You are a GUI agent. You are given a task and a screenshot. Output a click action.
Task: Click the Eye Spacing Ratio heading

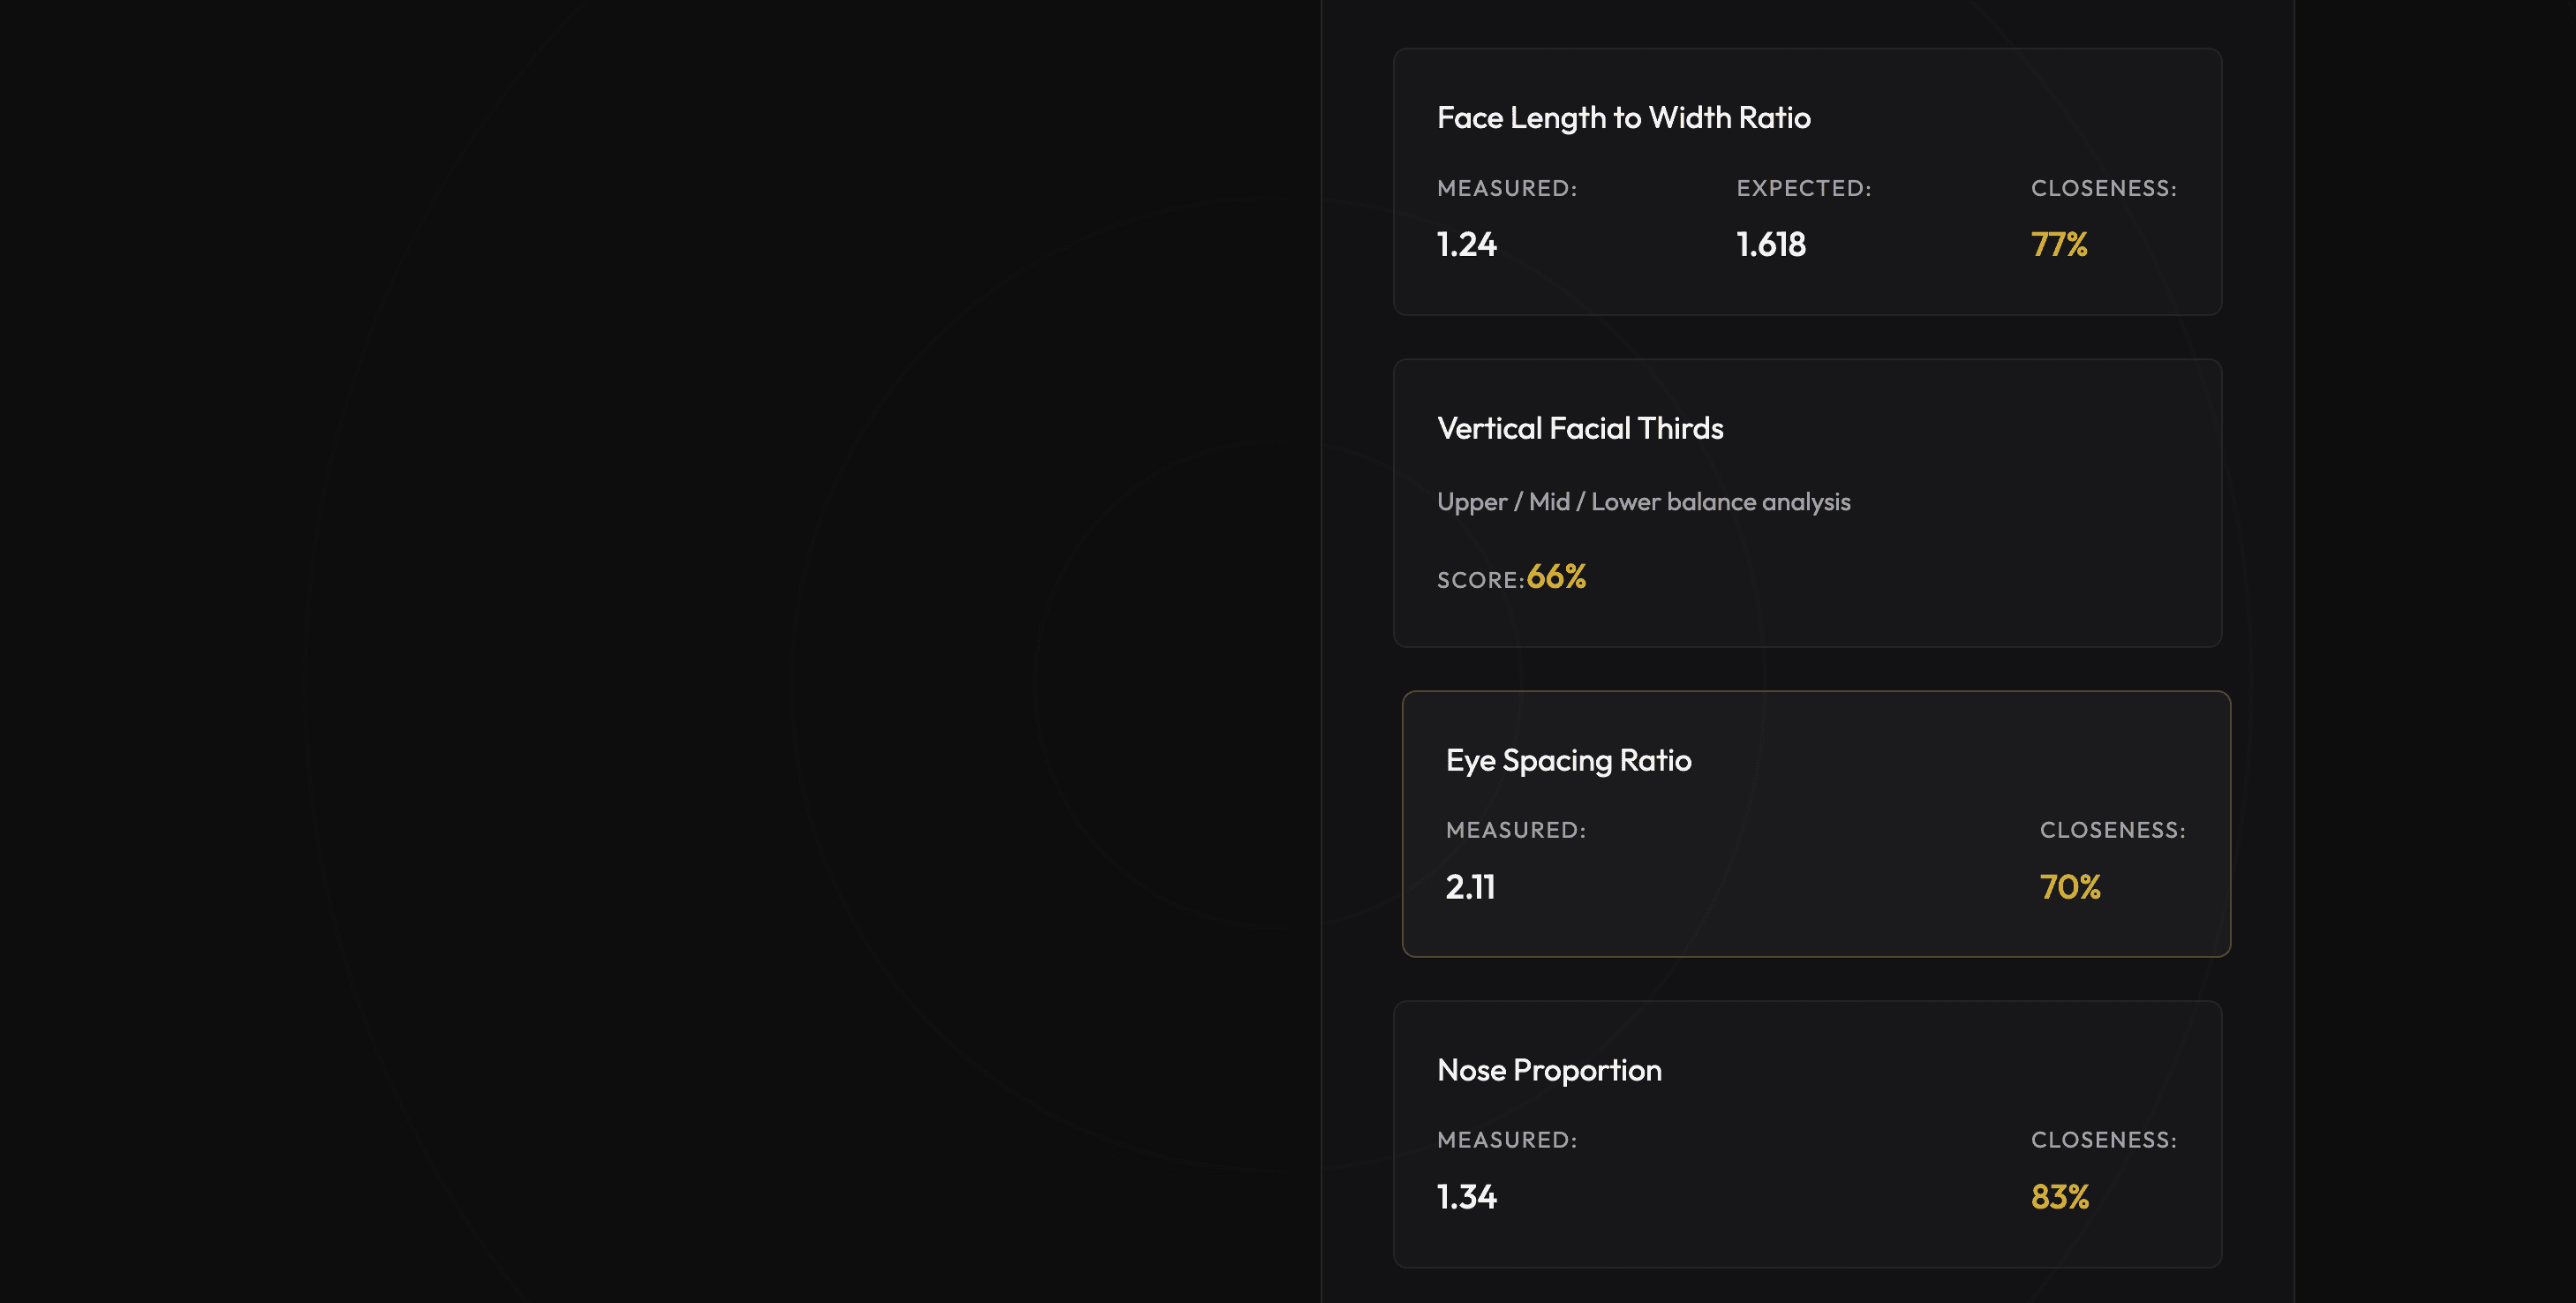pos(1568,761)
